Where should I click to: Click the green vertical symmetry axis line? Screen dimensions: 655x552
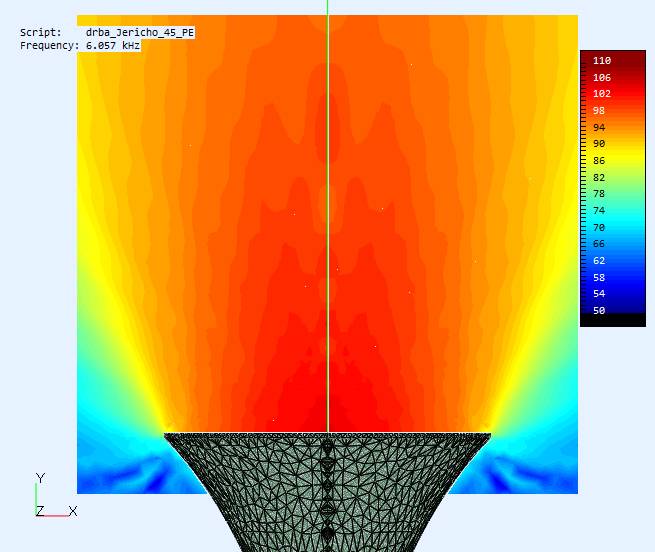pyautogui.click(x=328, y=216)
